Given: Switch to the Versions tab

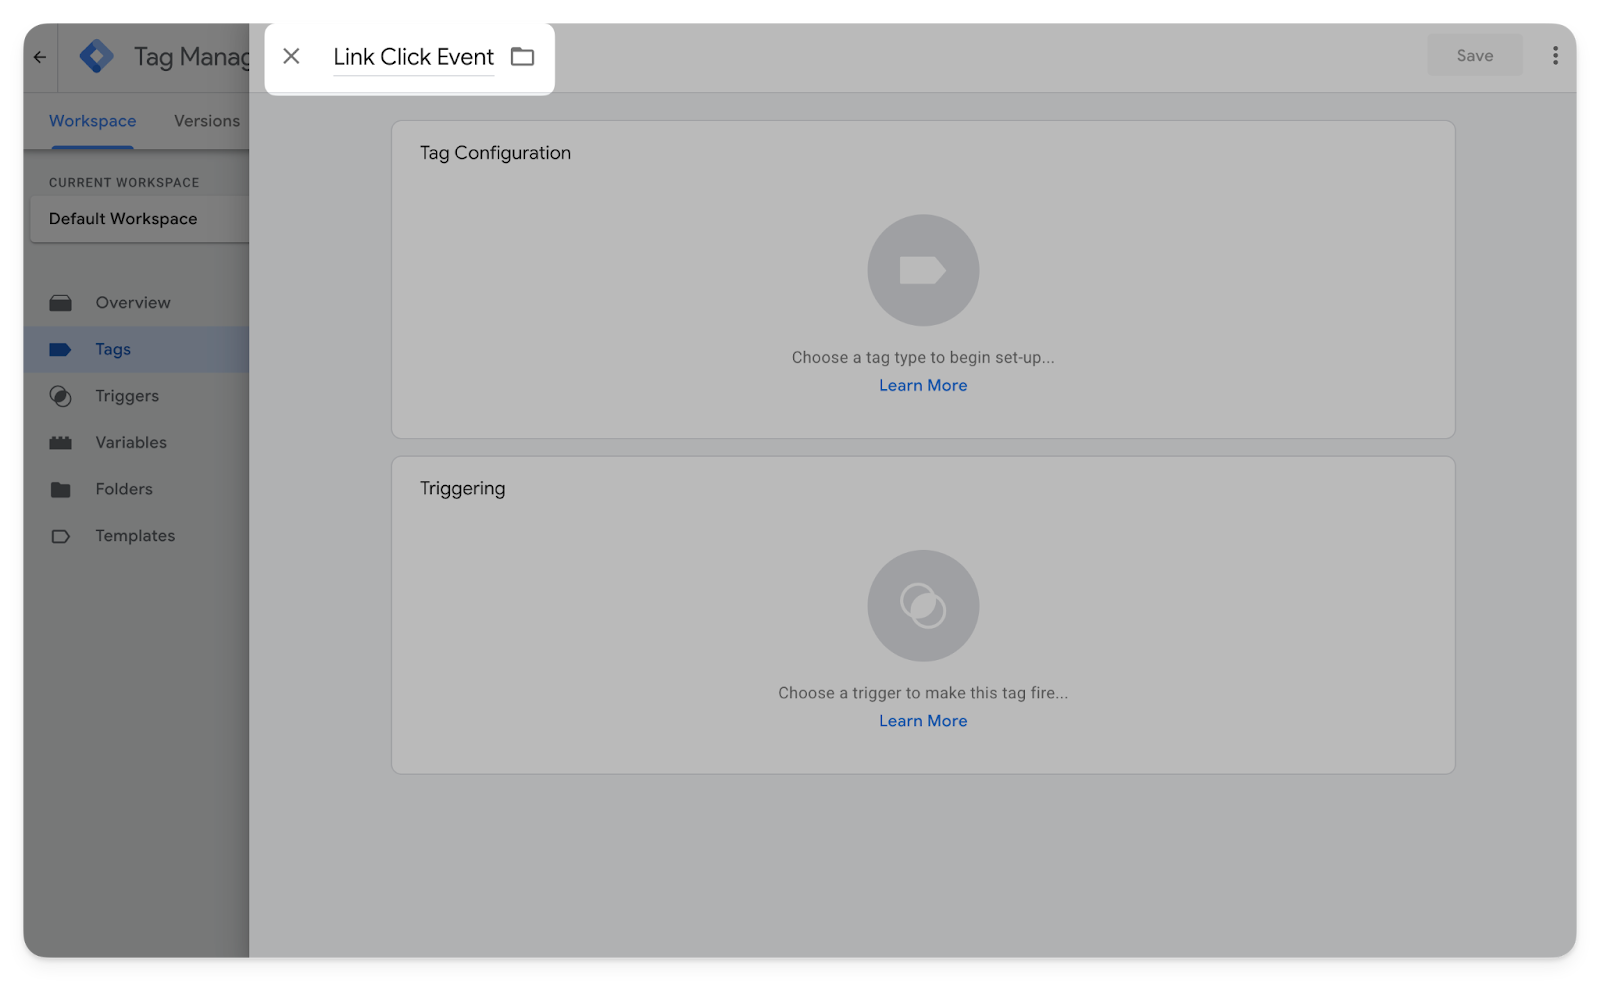Looking at the screenshot, I should (206, 121).
